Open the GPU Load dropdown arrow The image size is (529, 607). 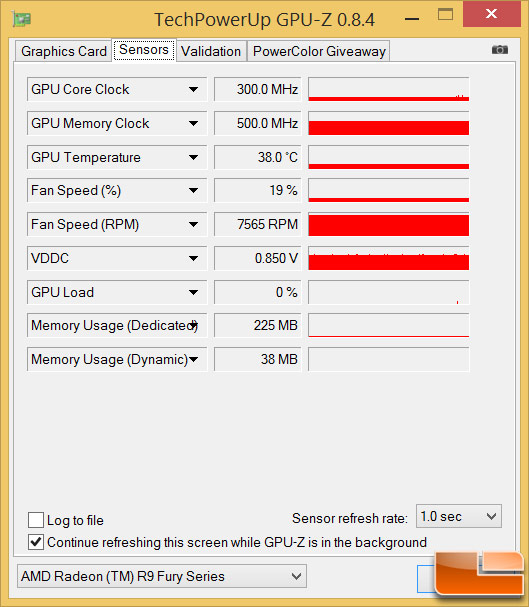coord(193,292)
